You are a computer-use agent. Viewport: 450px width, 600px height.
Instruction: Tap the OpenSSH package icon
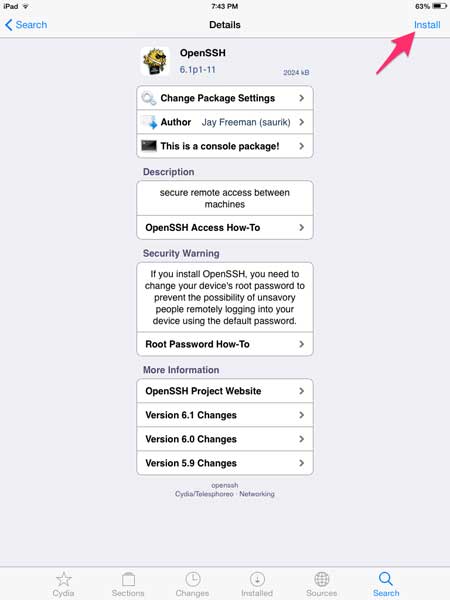[x=155, y=62]
